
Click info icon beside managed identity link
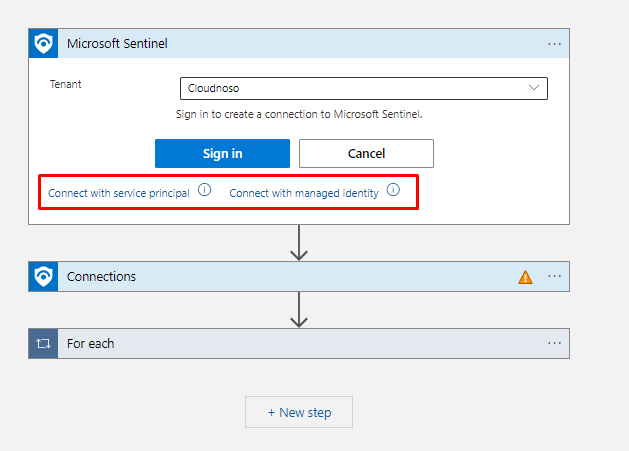(393, 190)
